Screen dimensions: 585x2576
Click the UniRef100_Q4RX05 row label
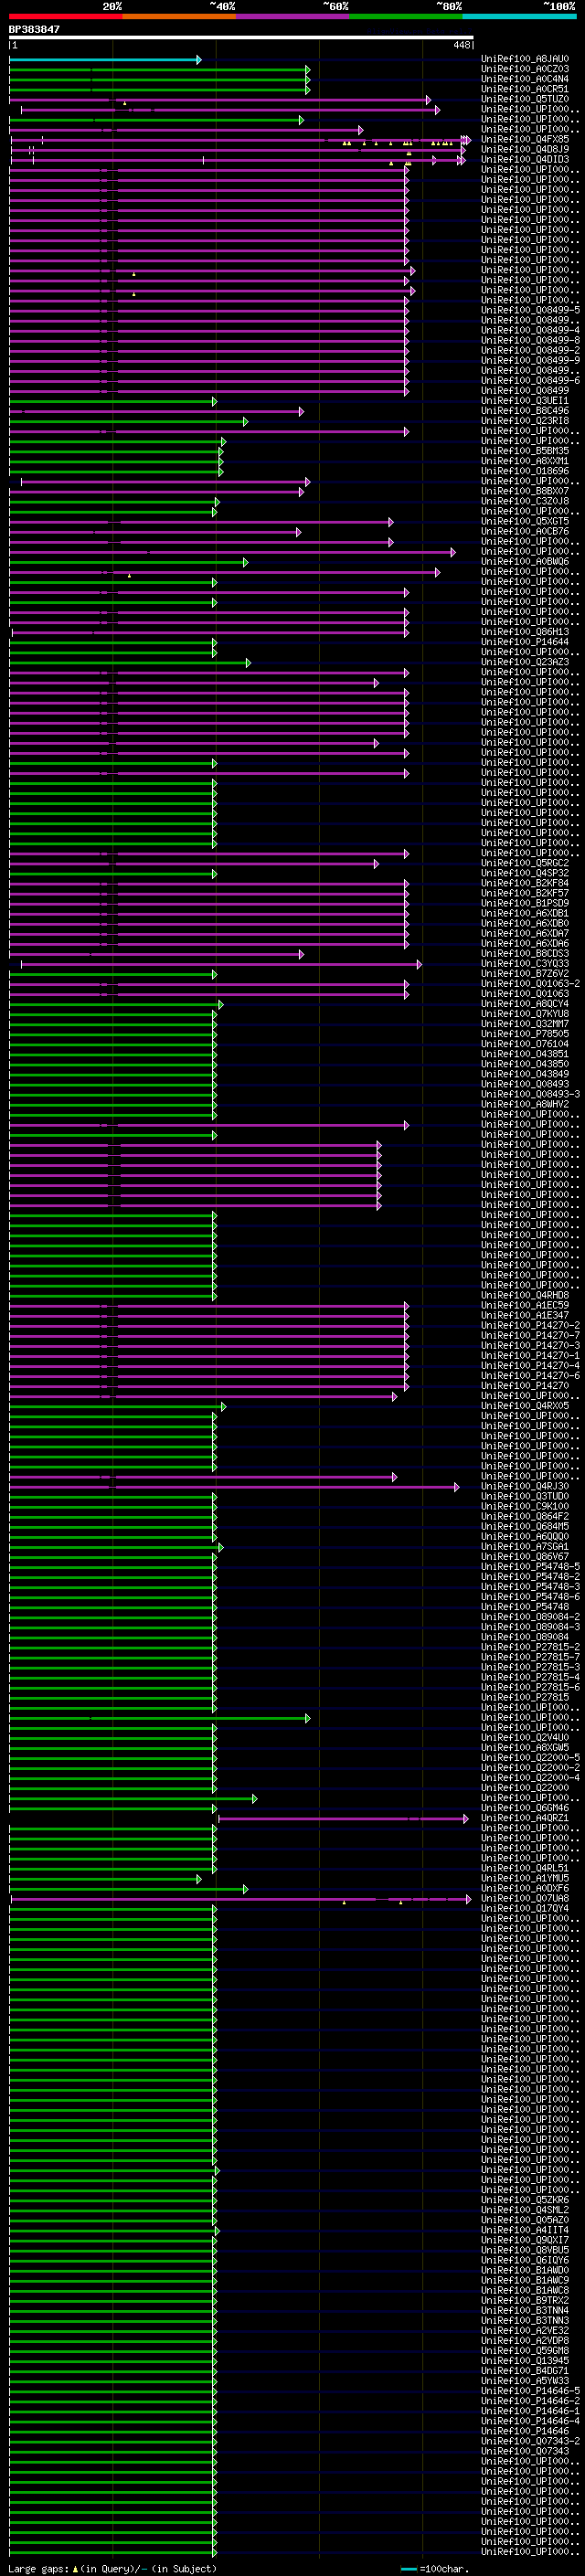(525, 1406)
